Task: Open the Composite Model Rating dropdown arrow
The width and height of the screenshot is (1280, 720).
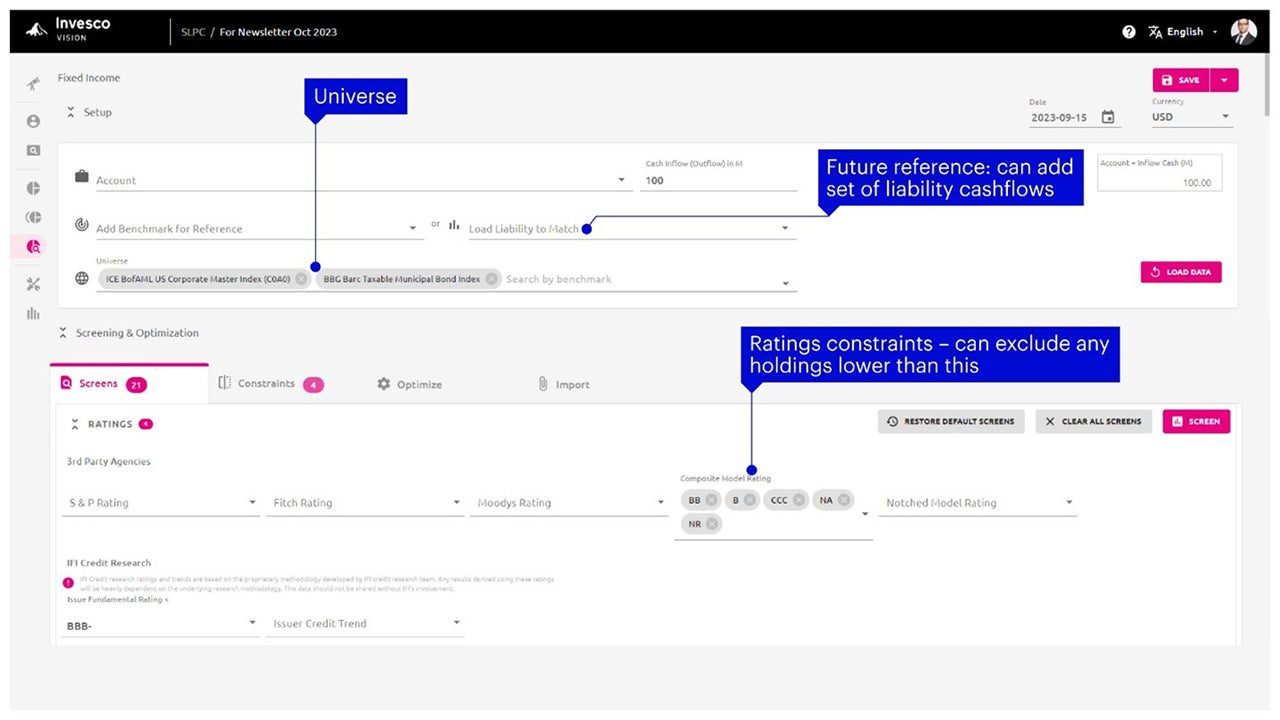Action: pyautogui.click(x=865, y=514)
